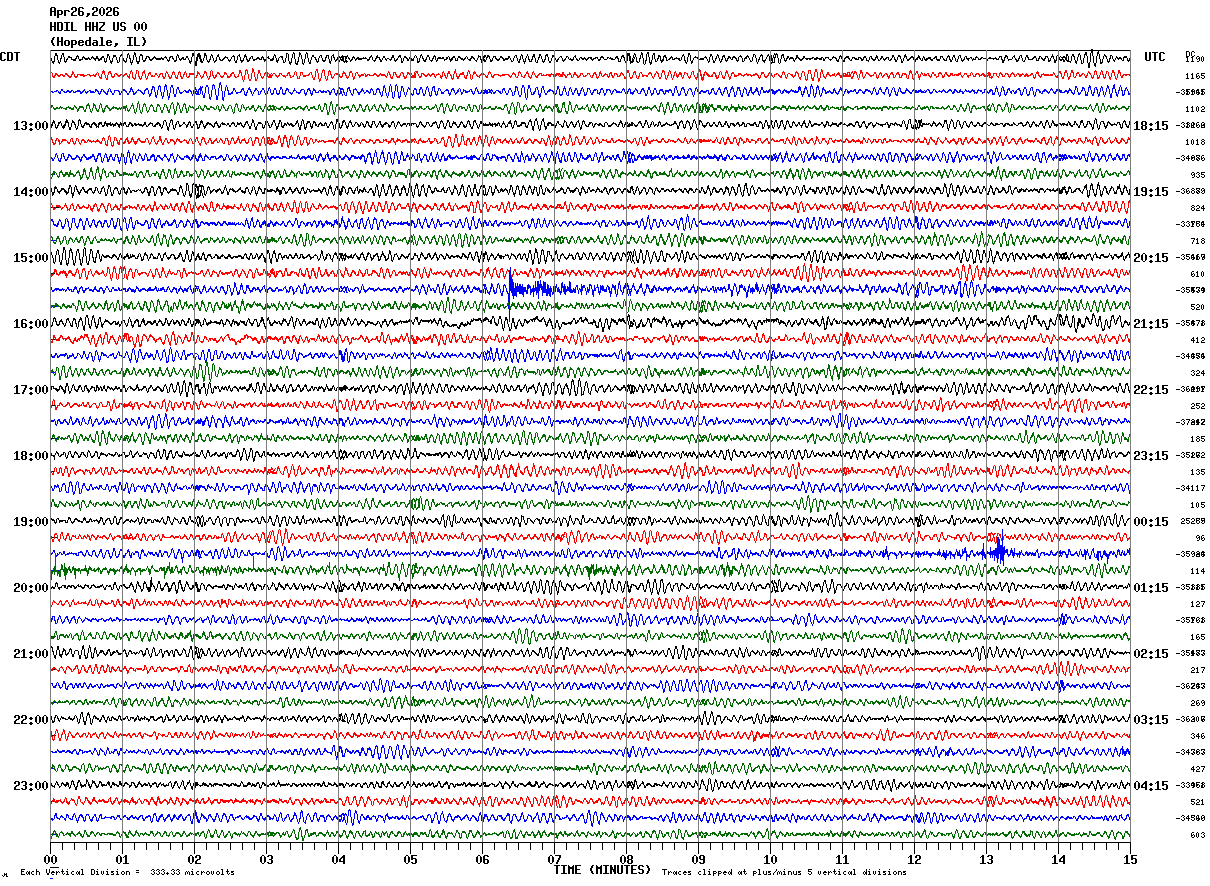Image resolution: width=1210 pixels, height=886 pixels.
Task: Select the 16:00 CDT time label
Action: pos(31,324)
